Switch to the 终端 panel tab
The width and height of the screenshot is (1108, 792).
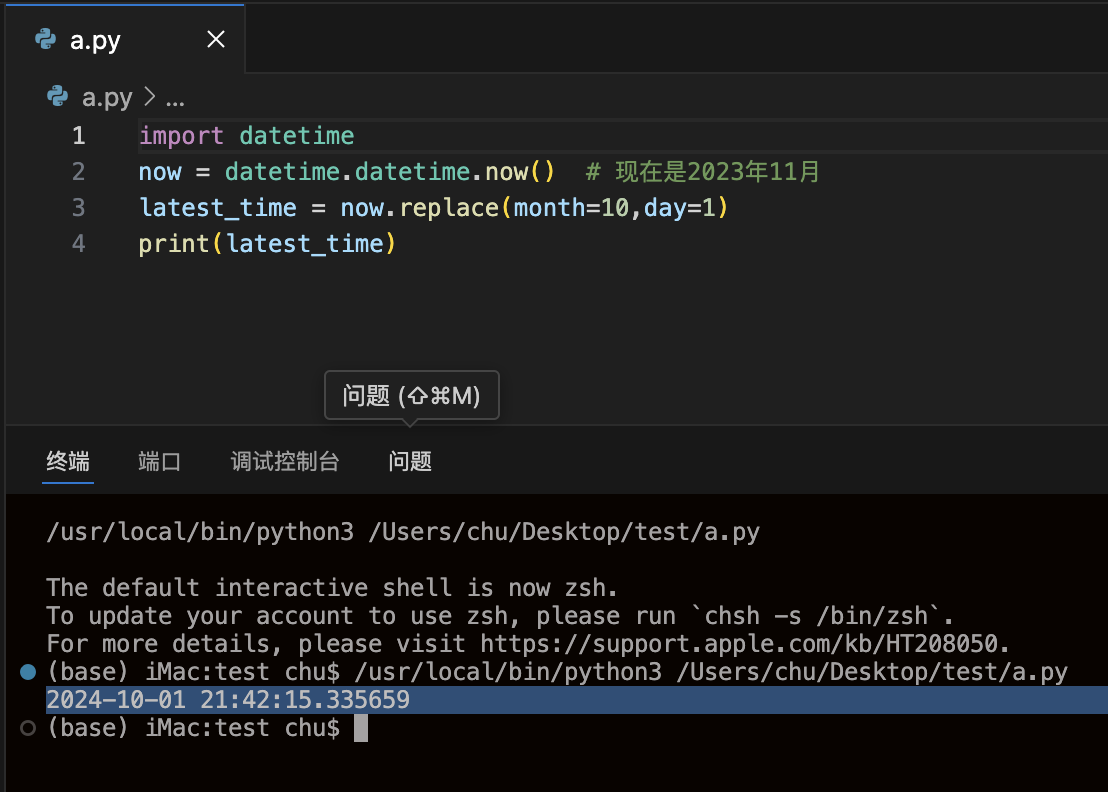click(68, 461)
